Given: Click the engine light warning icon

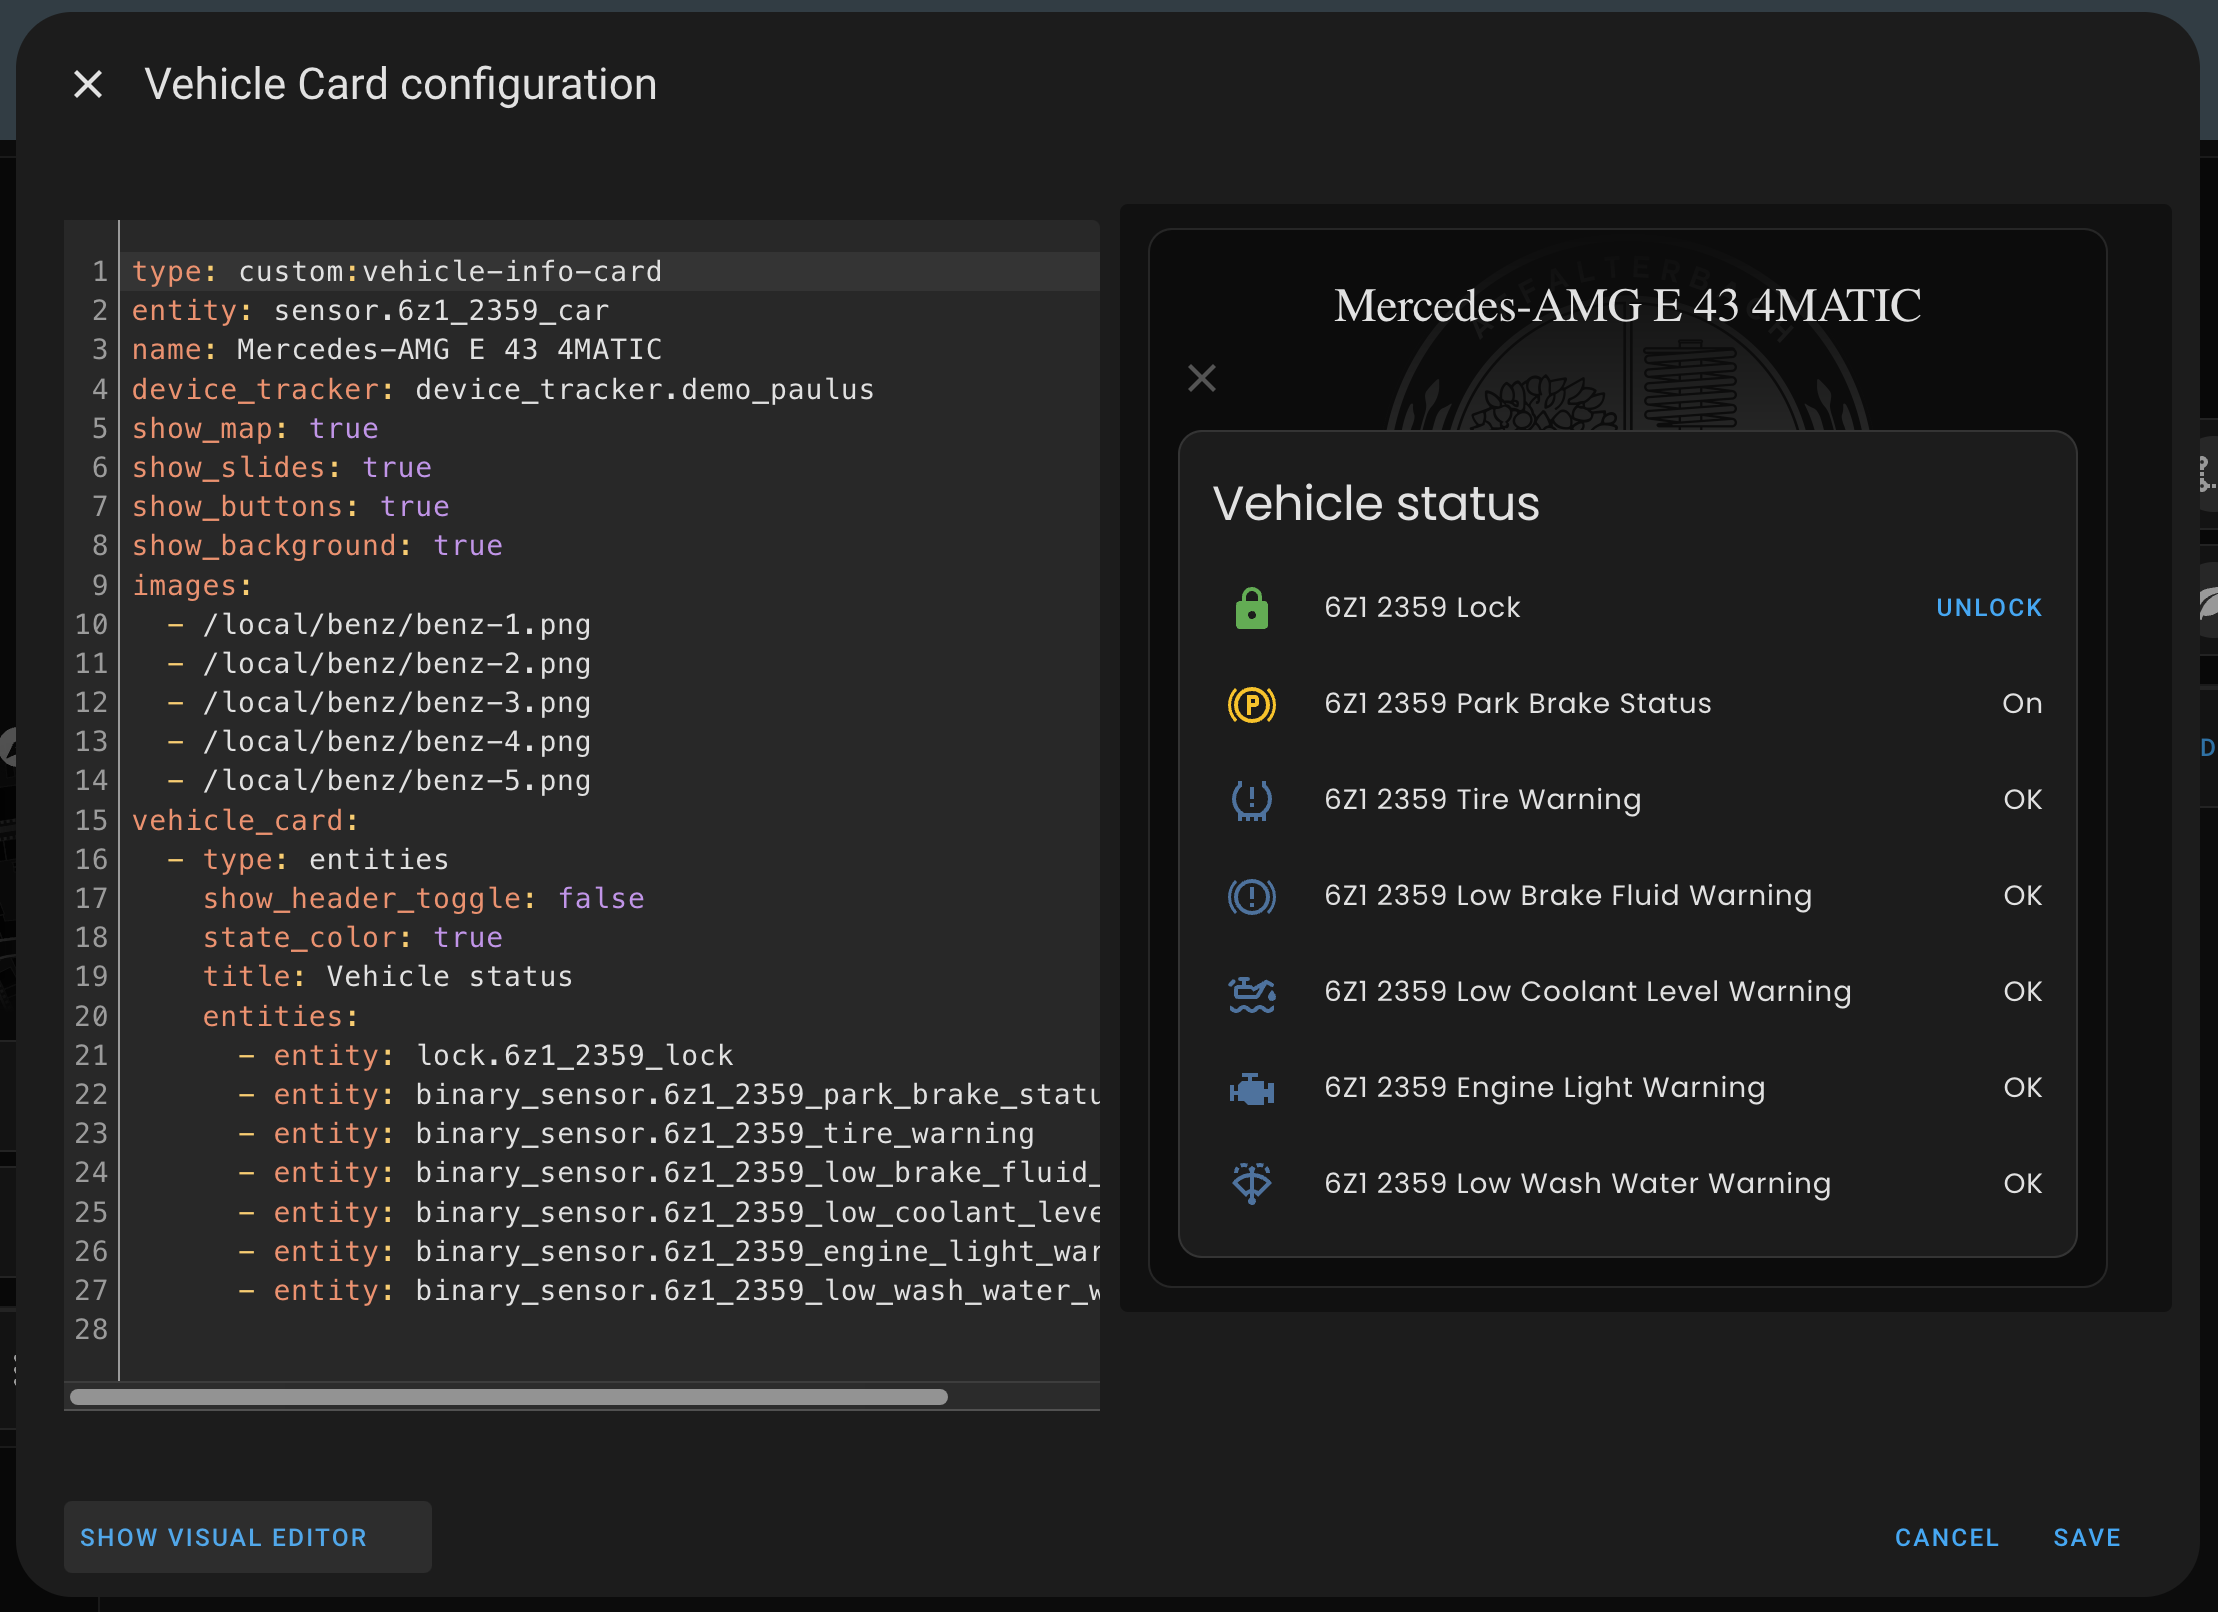Looking at the screenshot, I should pos(1251,1088).
